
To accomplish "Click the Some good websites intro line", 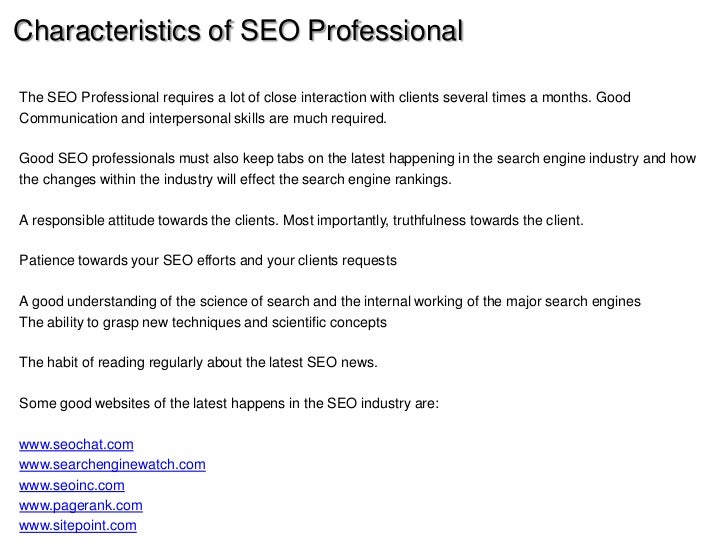I will pyautogui.click(x=229, y=403).
